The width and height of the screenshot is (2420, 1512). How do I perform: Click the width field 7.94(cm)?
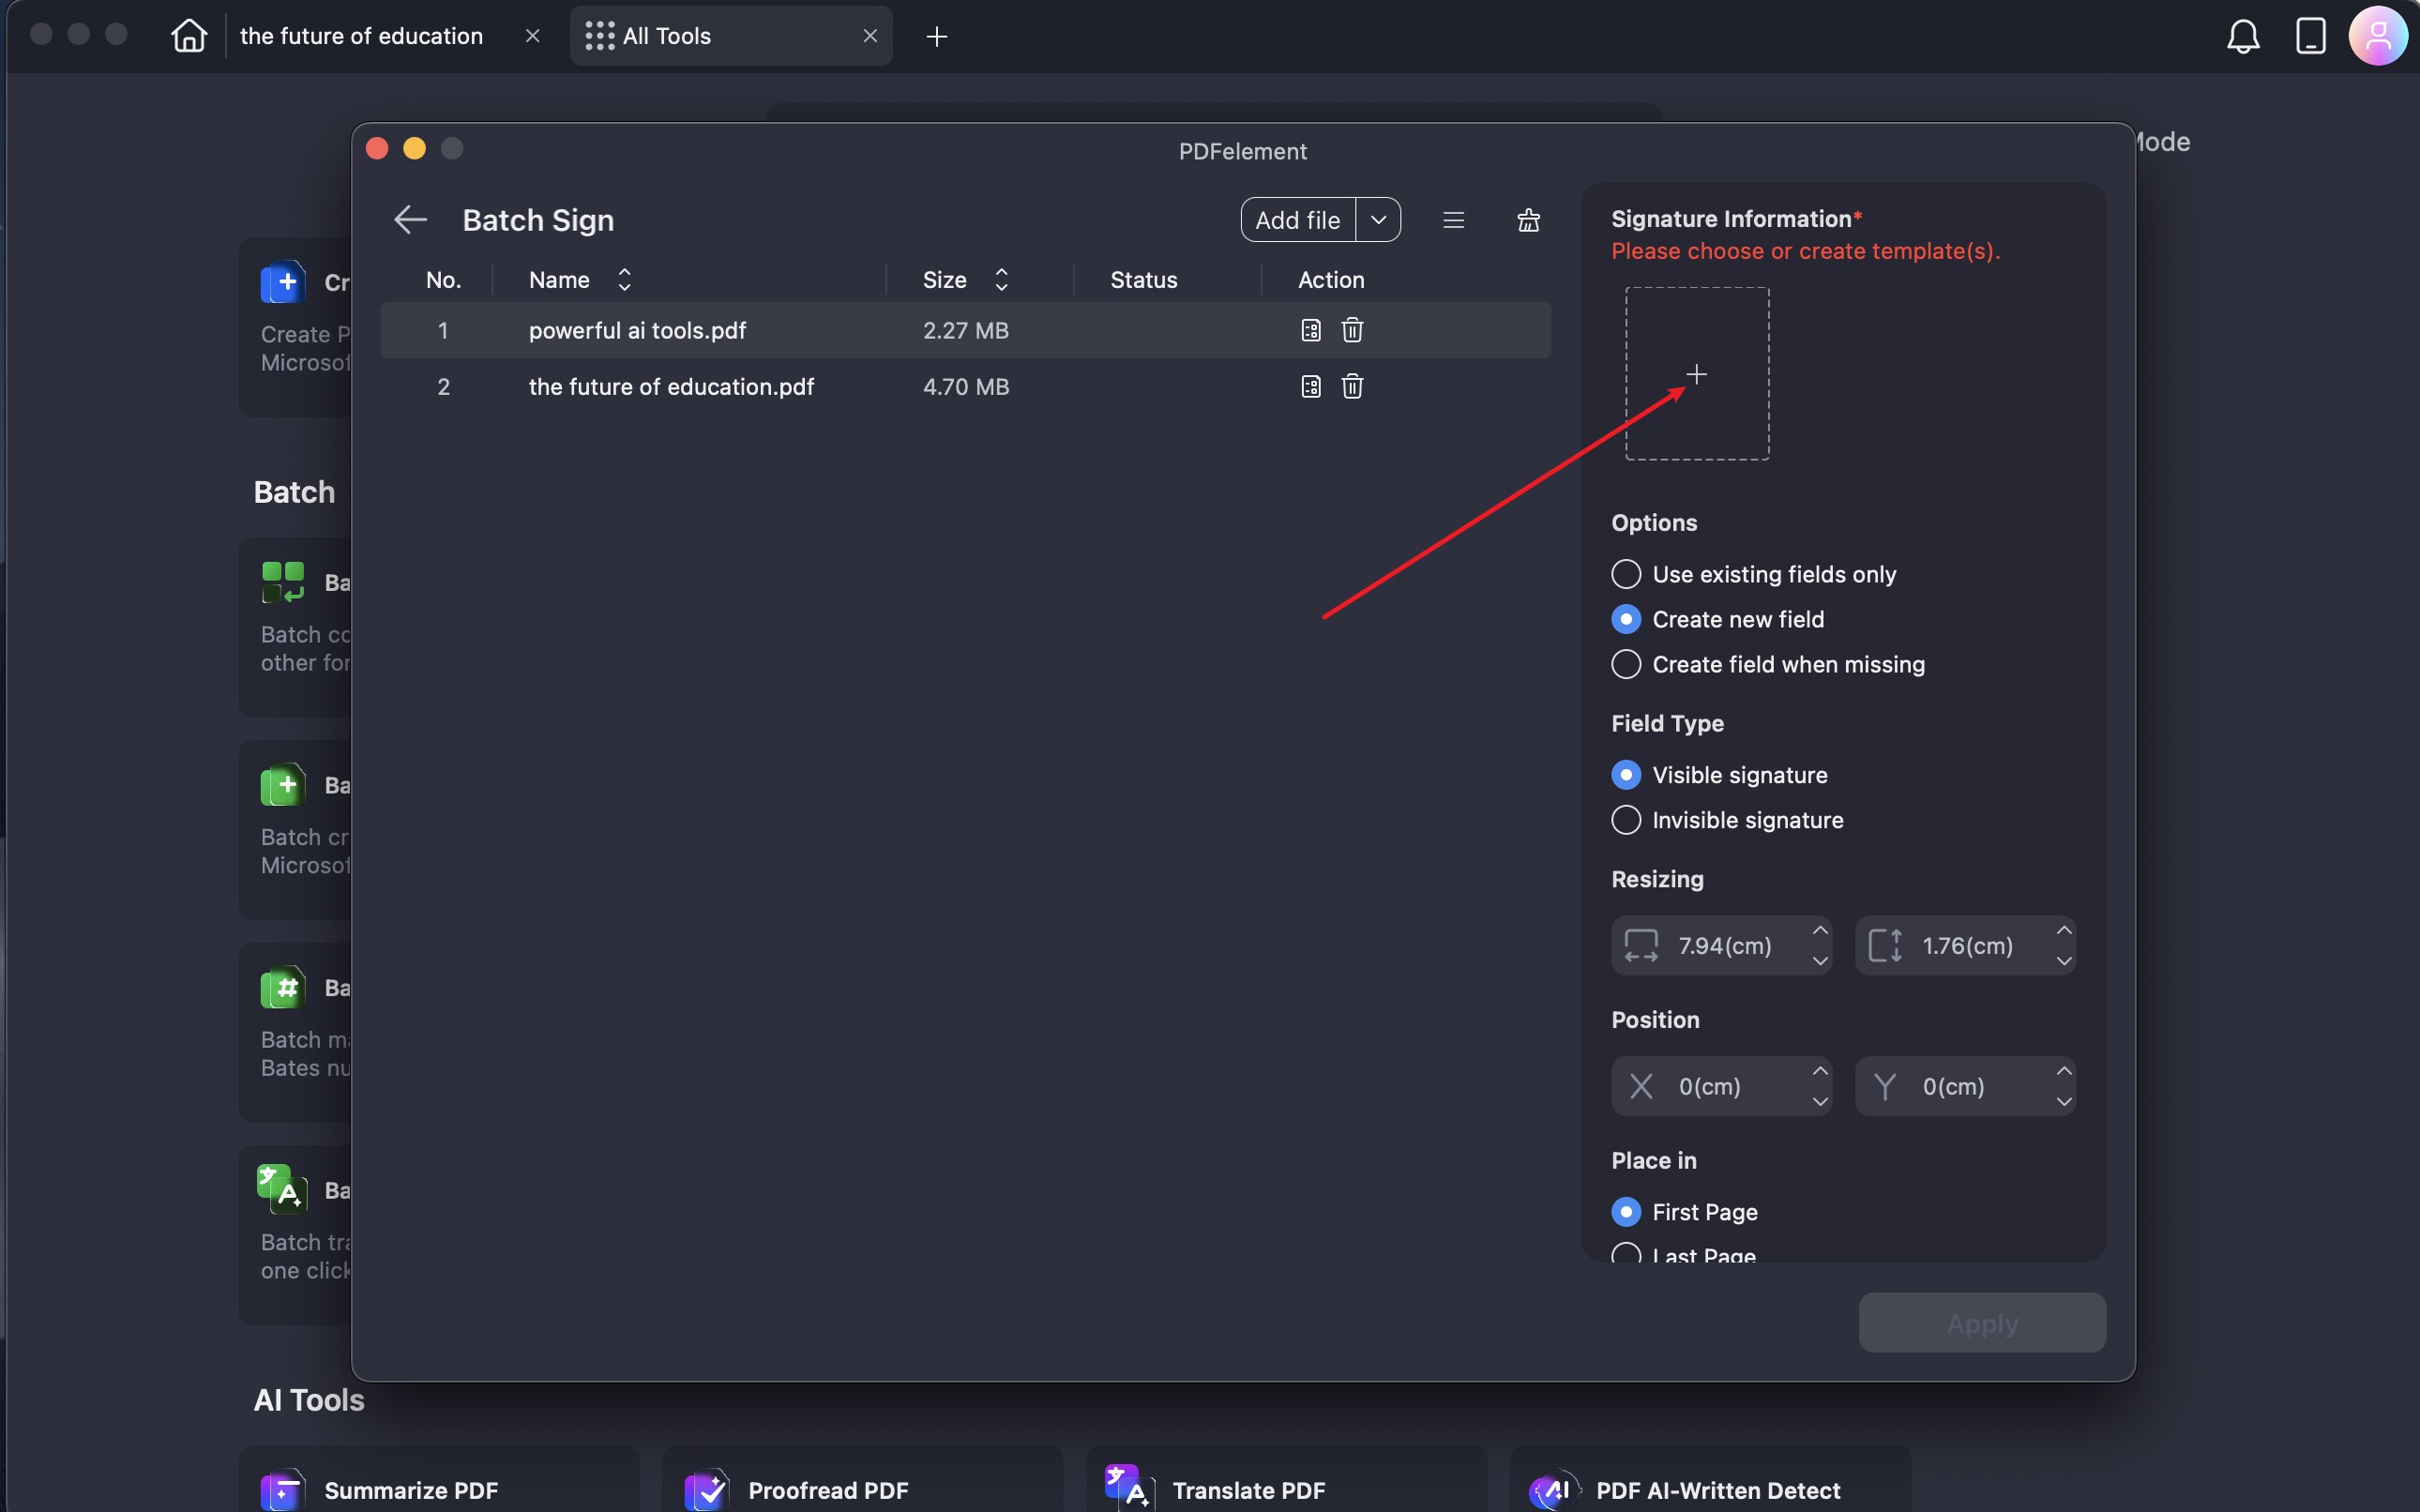(1724, 946)
